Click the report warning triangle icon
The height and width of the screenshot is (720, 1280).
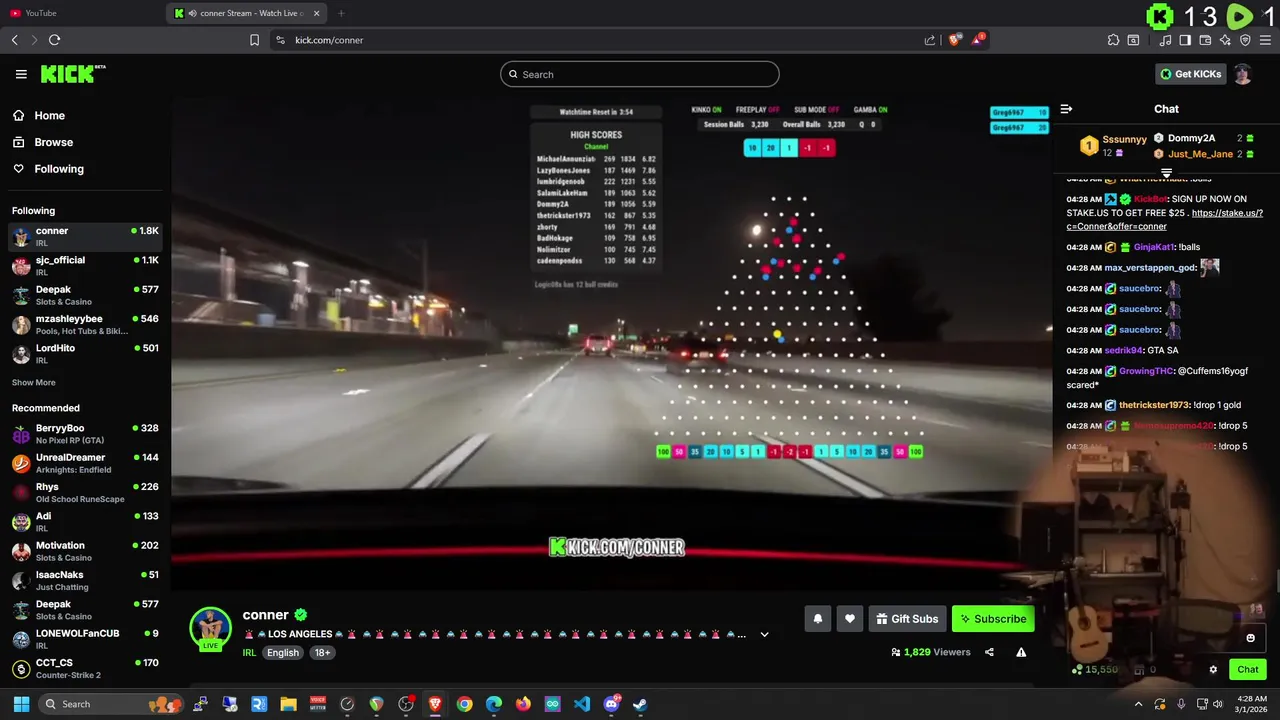point(1021,652)
